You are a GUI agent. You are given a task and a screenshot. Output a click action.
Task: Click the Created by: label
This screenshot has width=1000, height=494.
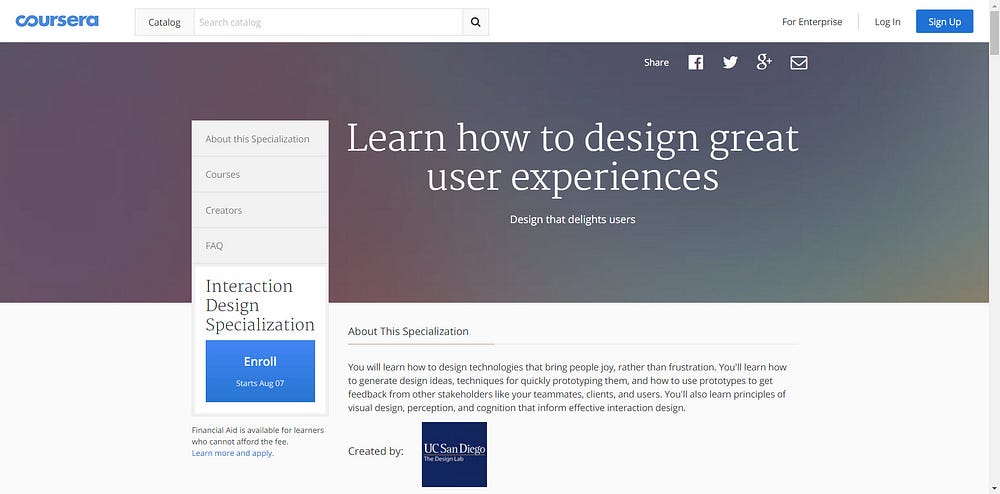[376, 451]
